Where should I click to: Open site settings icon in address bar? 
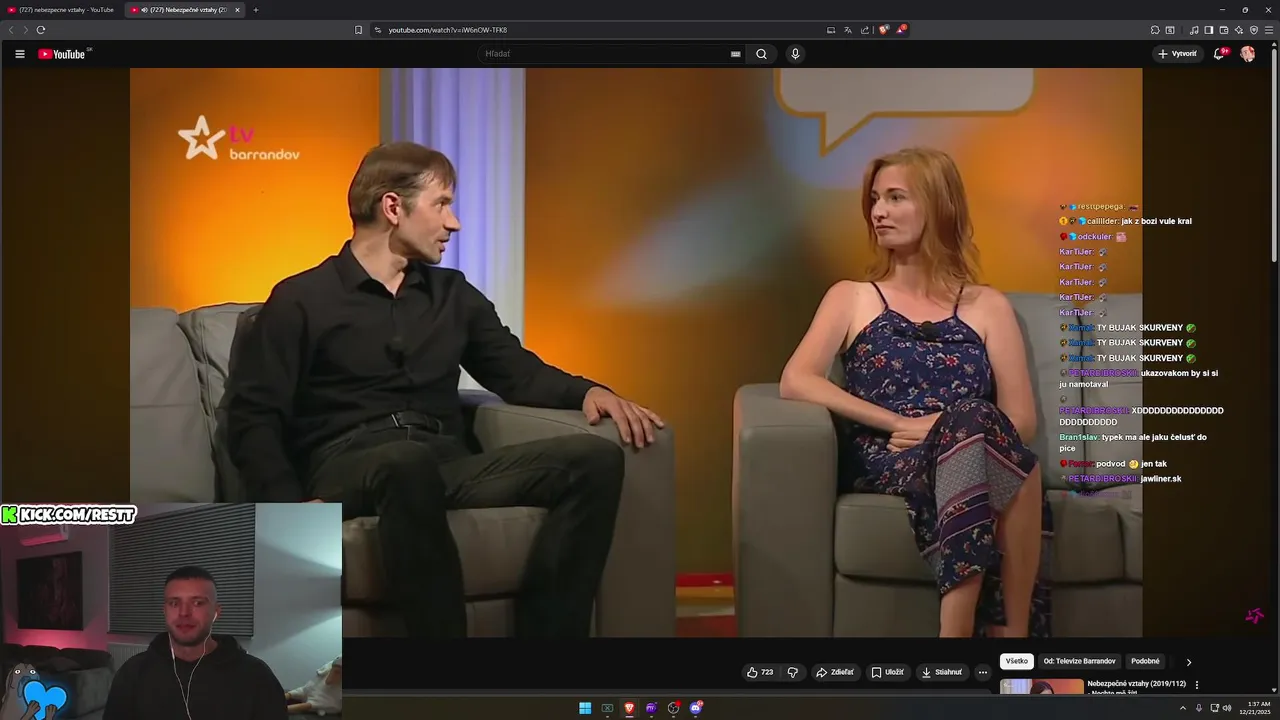(x=378, y=30)
